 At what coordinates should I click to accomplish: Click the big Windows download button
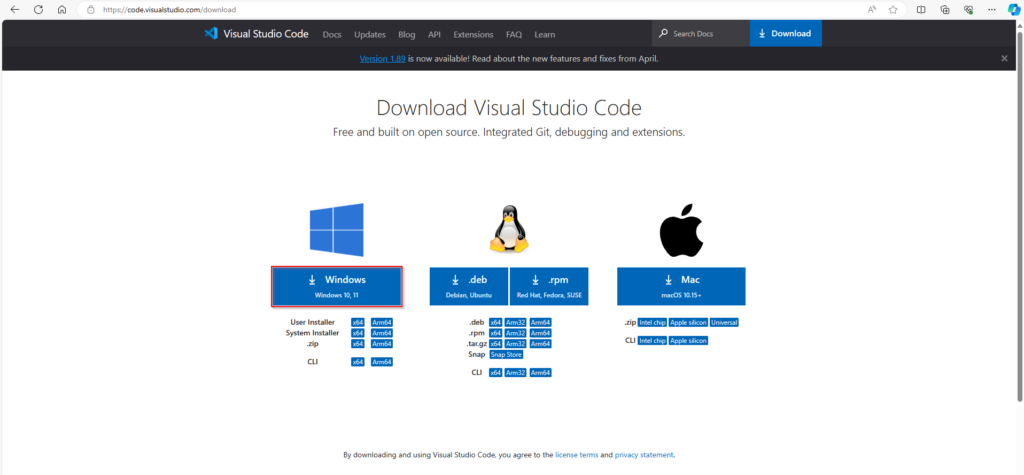336,286
